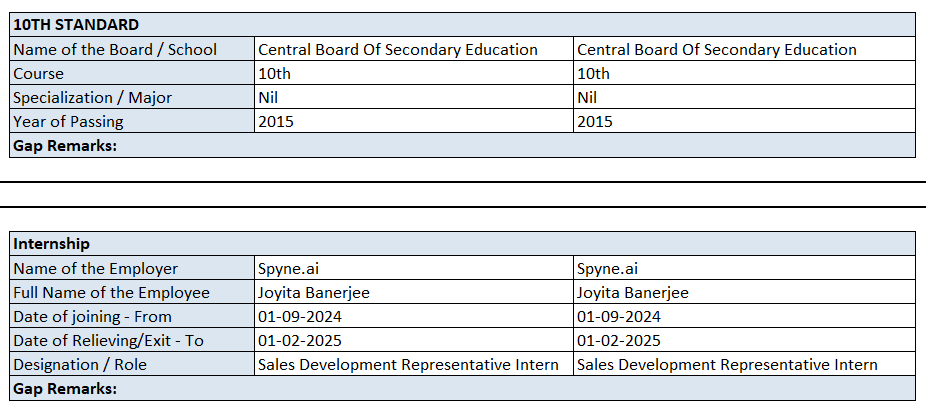
Task: Click the Specialization / Major label cell
Action: pos(93,97)
